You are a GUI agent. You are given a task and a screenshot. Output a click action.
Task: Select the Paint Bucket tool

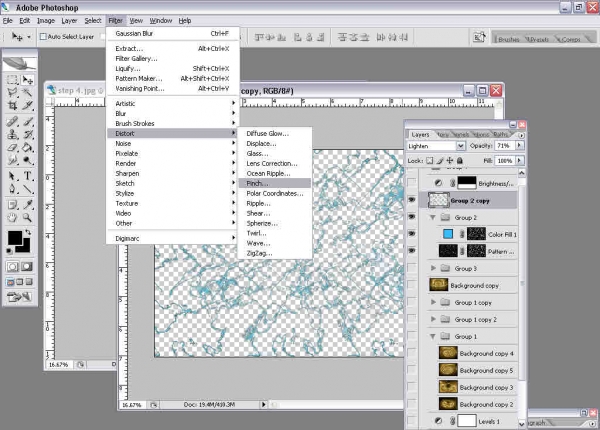28,147
